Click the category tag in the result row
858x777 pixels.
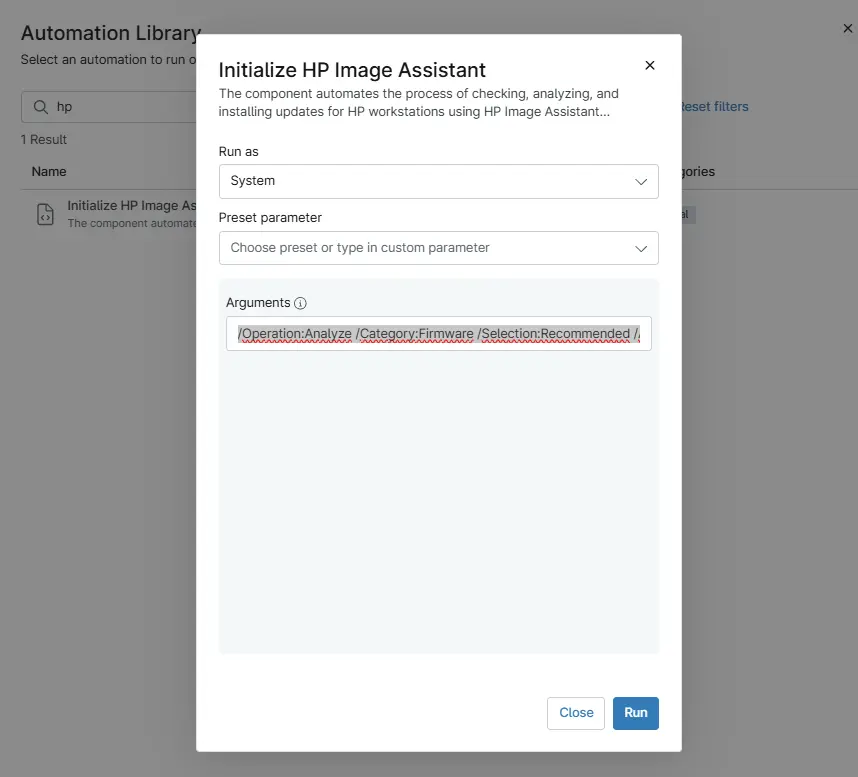pyautogui.click(x=687, y=215)
